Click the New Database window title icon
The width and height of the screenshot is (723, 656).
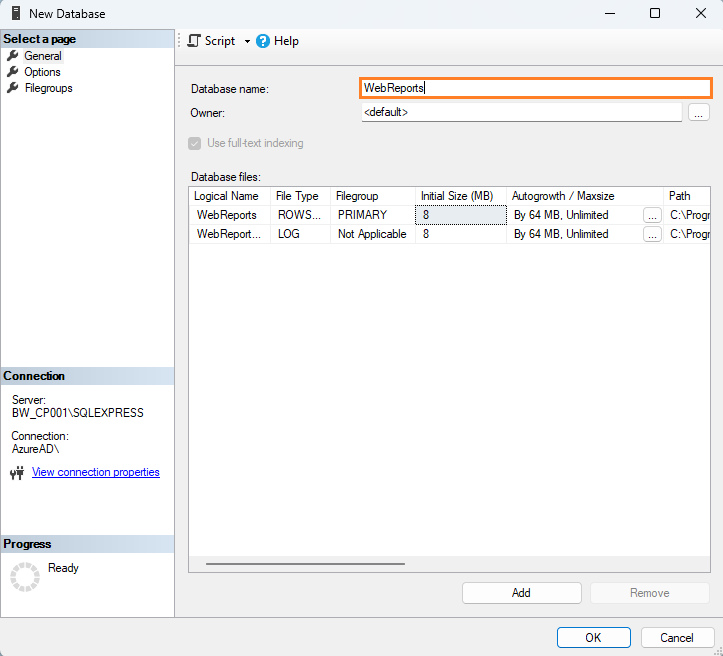point(16,13)
